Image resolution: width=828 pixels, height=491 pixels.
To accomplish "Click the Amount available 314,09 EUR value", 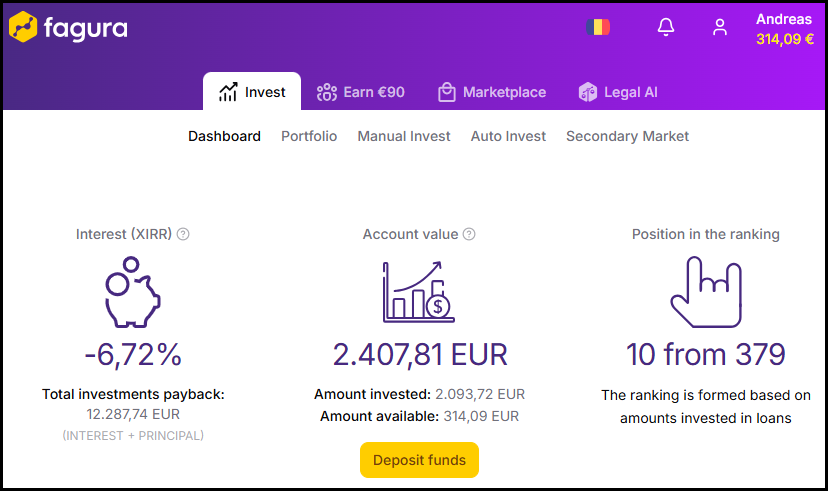I will [x=481, y=417].
